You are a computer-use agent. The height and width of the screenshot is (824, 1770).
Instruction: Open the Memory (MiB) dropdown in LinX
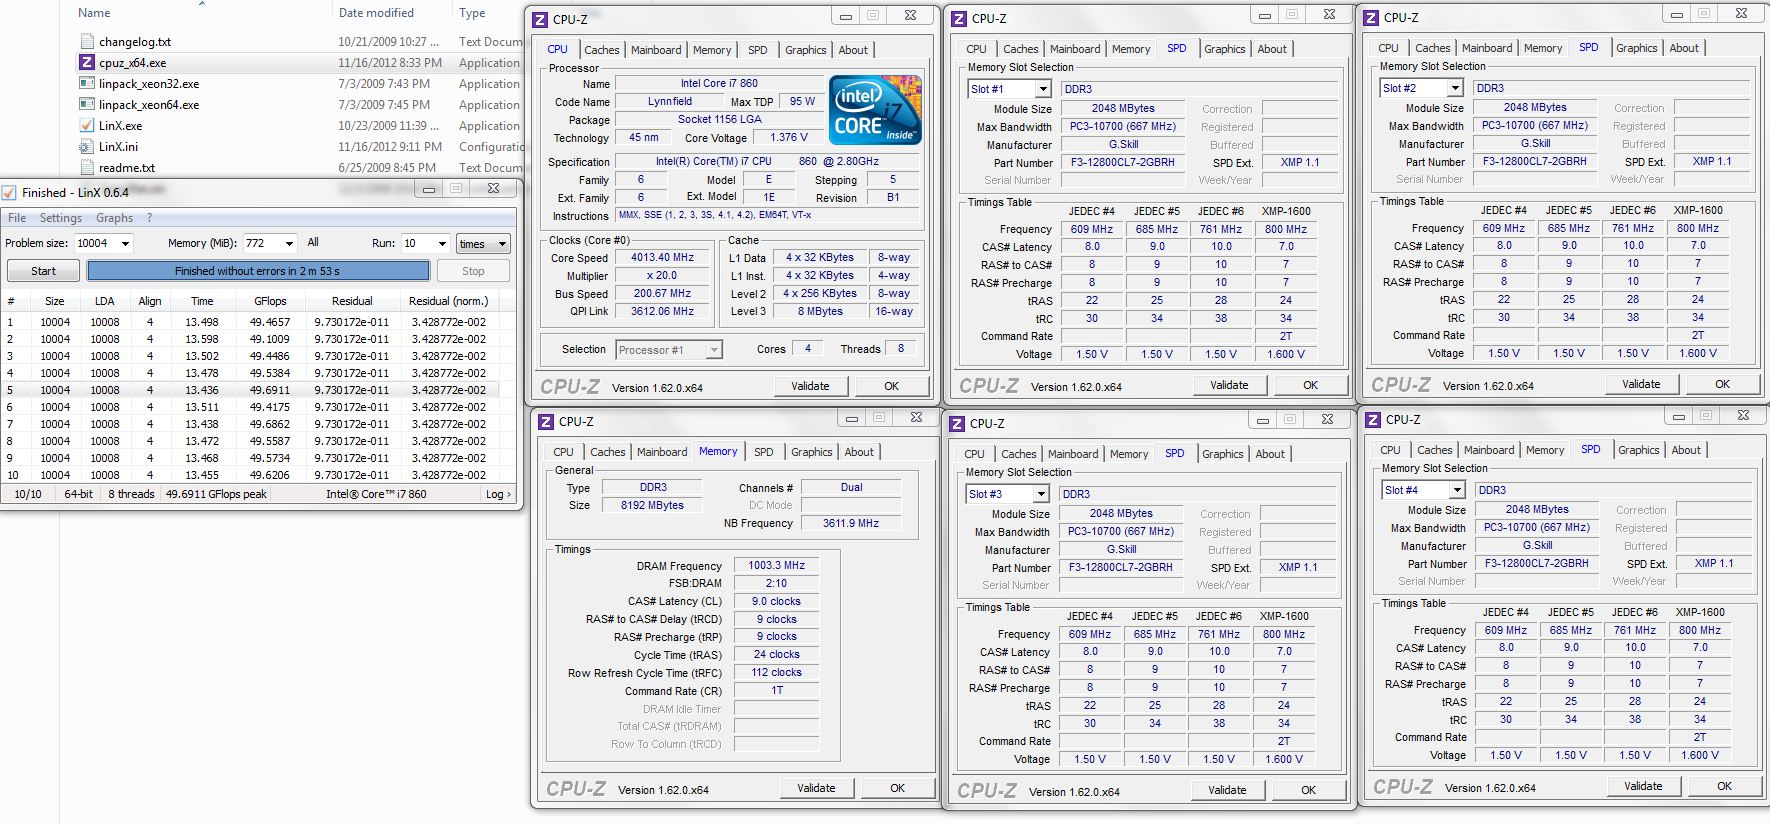coord(289,243)
